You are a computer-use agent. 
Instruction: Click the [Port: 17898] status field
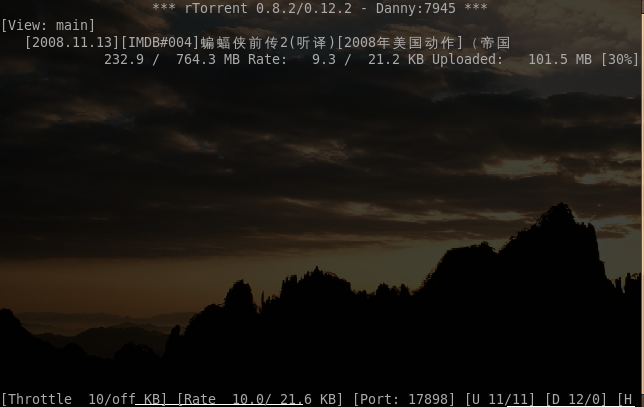pyautogui.click(x=404, y=399)
